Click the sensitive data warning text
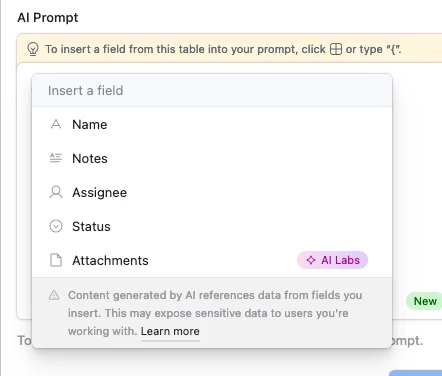The height and width of the screenshot is (376, 442). tap(215, 313)
